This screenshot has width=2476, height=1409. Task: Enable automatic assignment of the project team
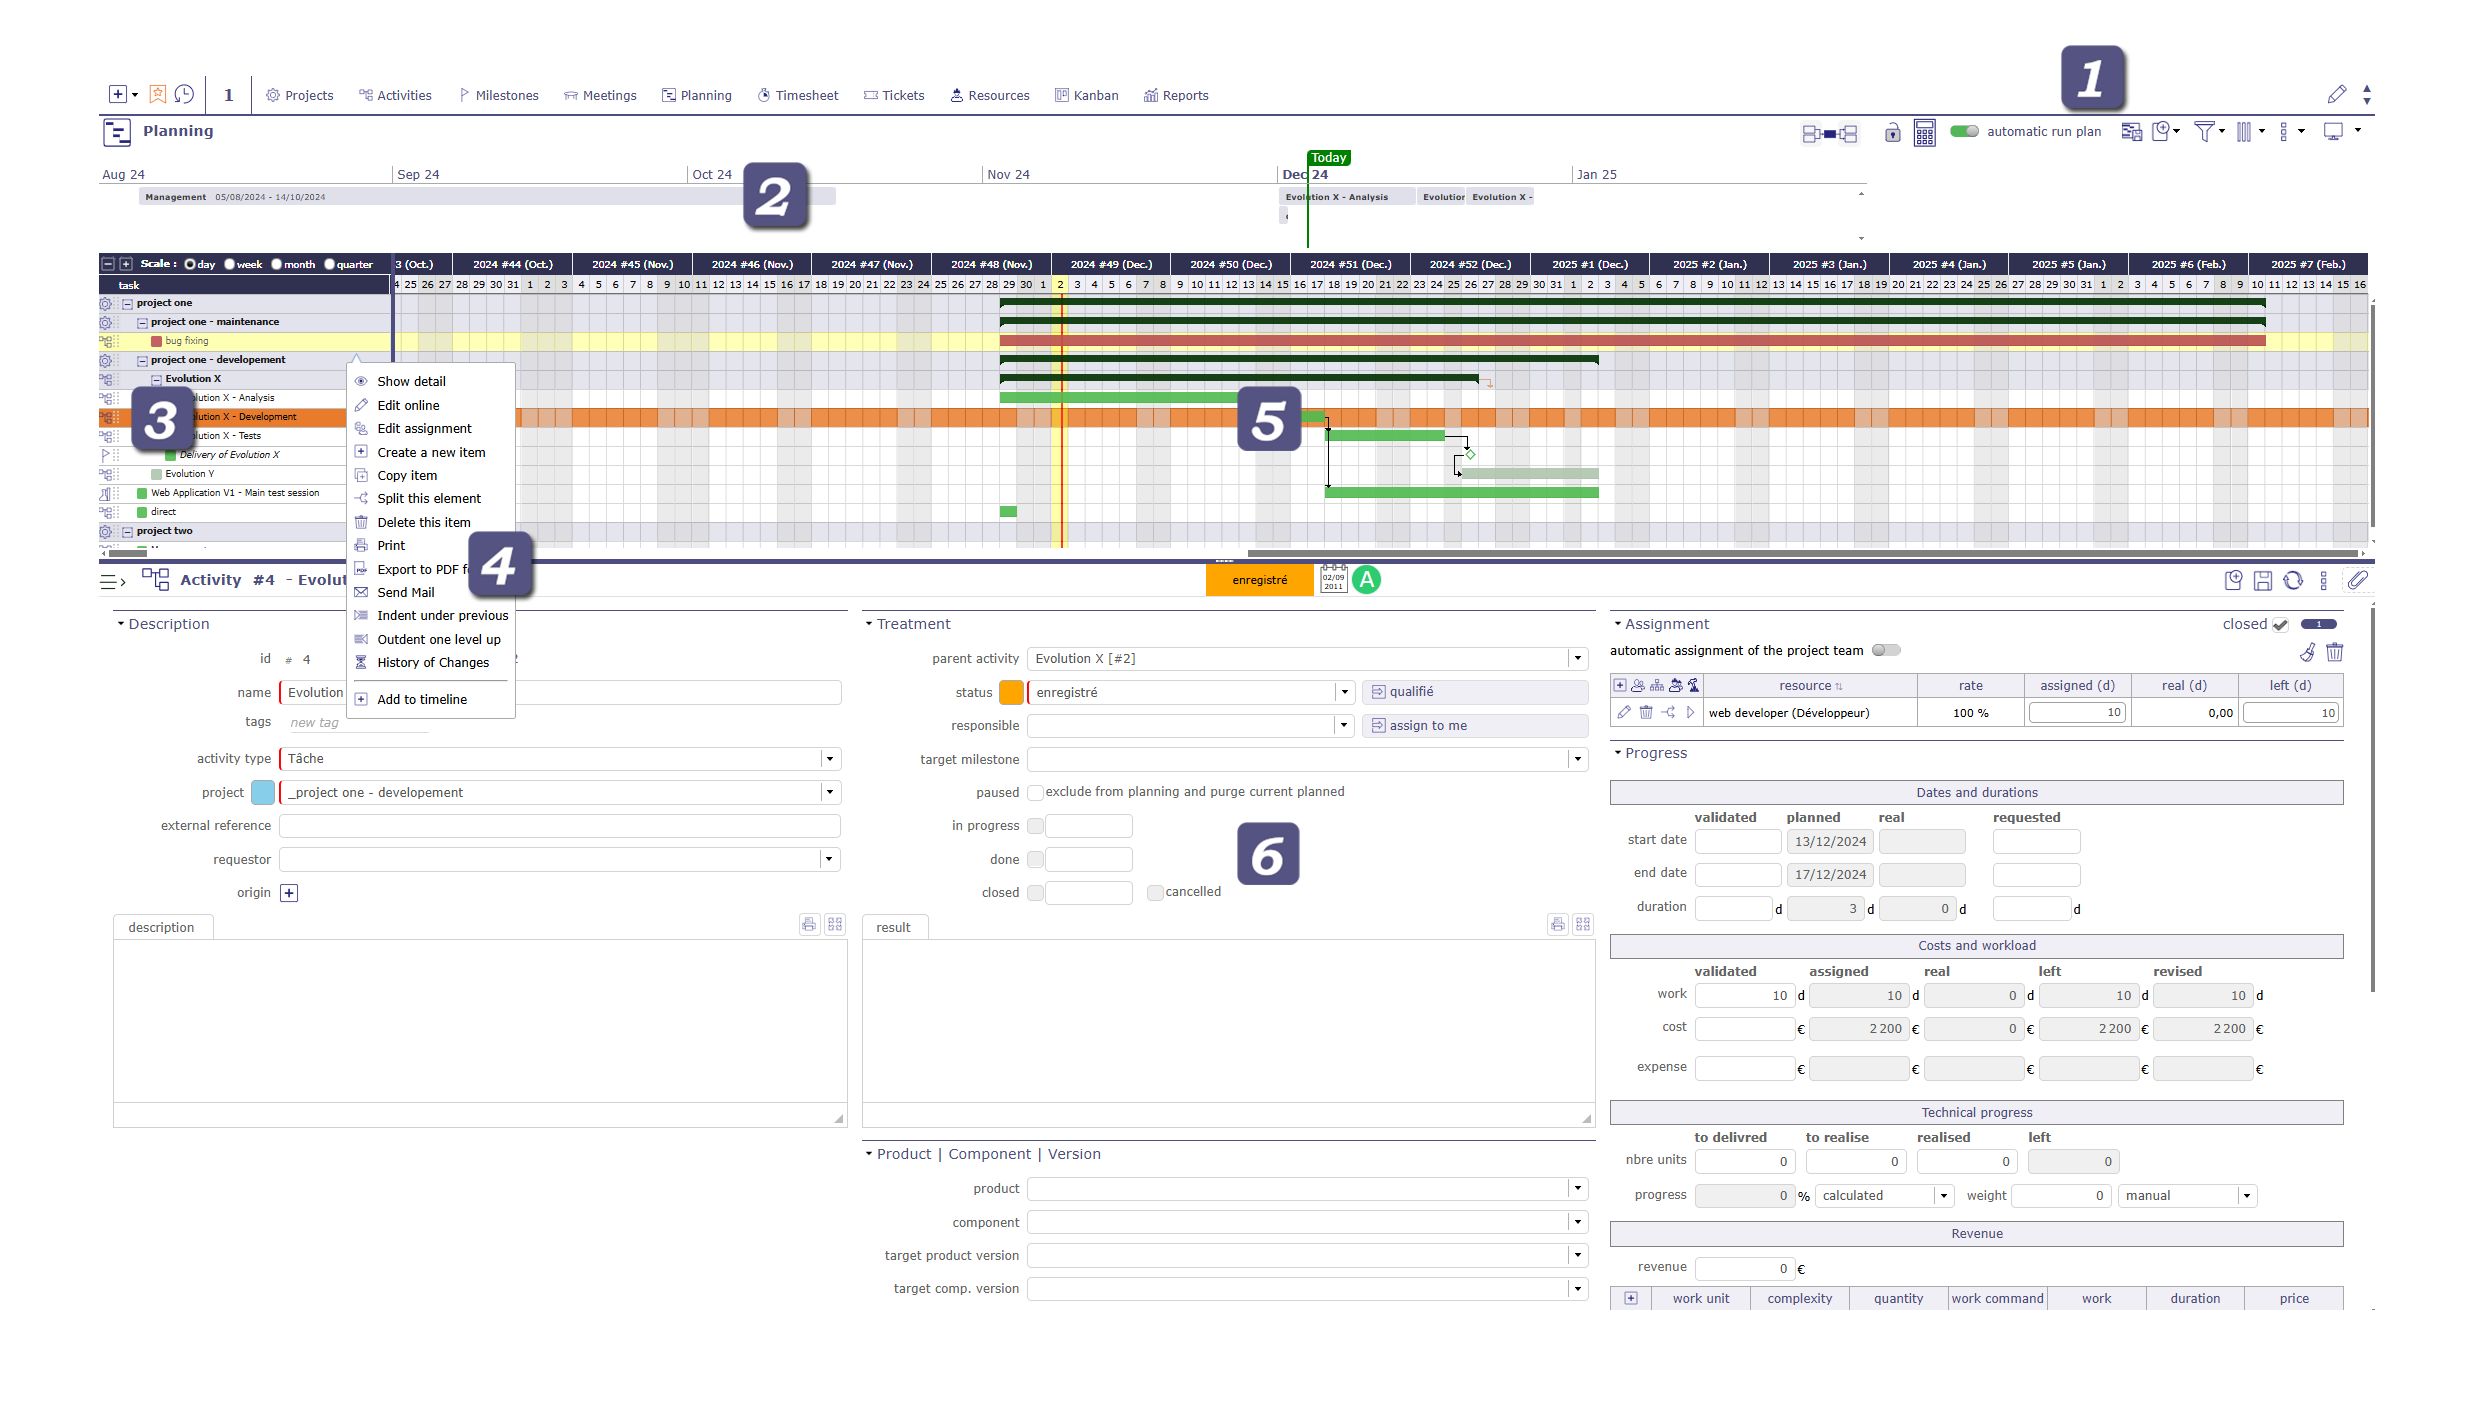(1886, 650)
